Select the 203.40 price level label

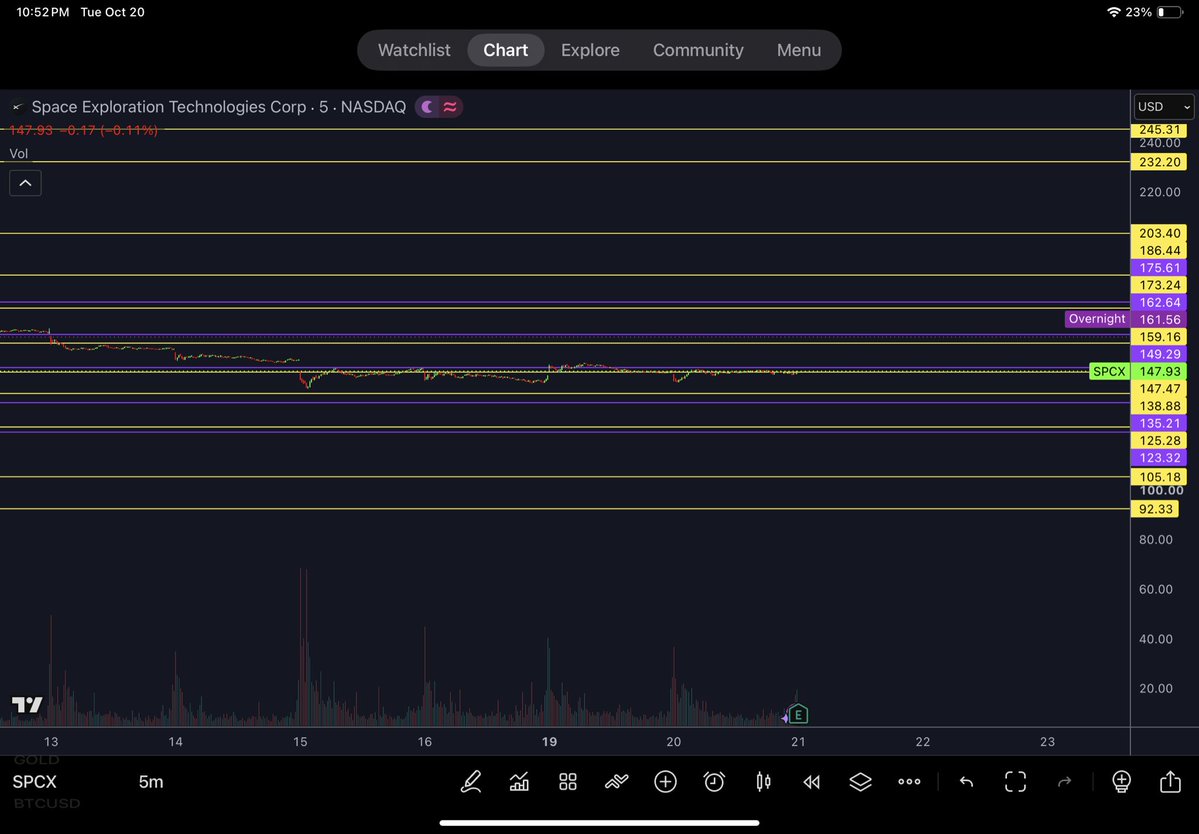pyautogui.click(x=1159, y=233)
